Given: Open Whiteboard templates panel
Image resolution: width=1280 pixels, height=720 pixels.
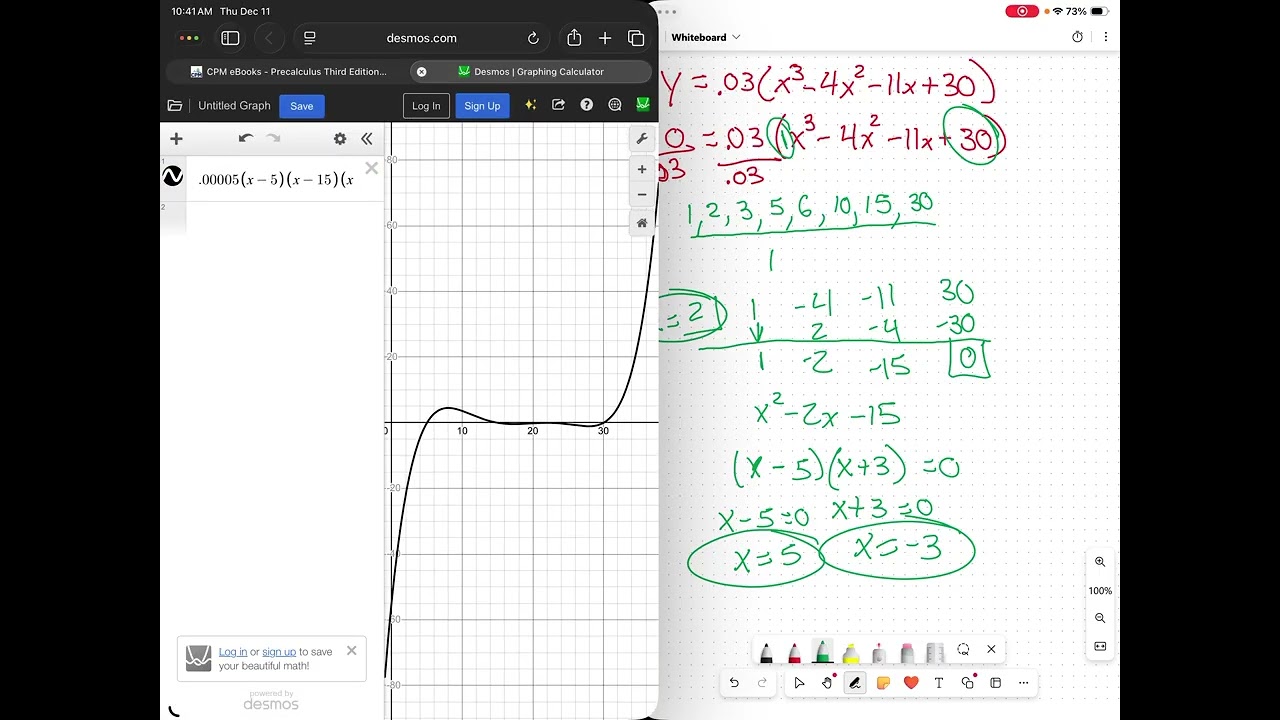Looking at the screenshot, I should pos(995,683).
